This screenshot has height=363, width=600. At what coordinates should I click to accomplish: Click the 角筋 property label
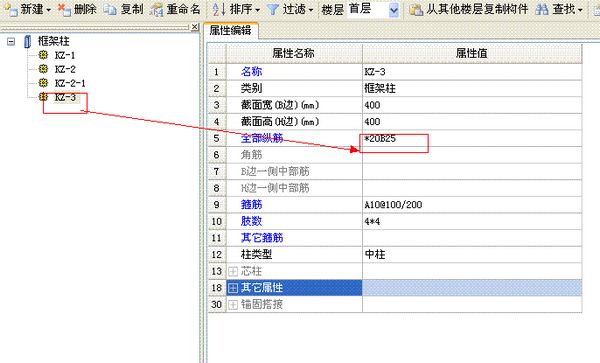(251, 155)
